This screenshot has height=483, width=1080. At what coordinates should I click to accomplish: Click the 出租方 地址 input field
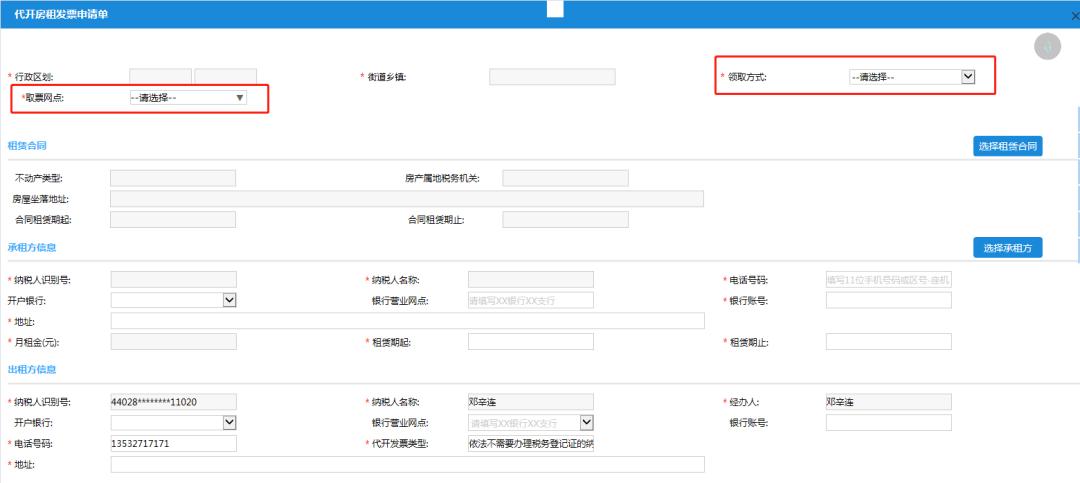pos(407,464)
